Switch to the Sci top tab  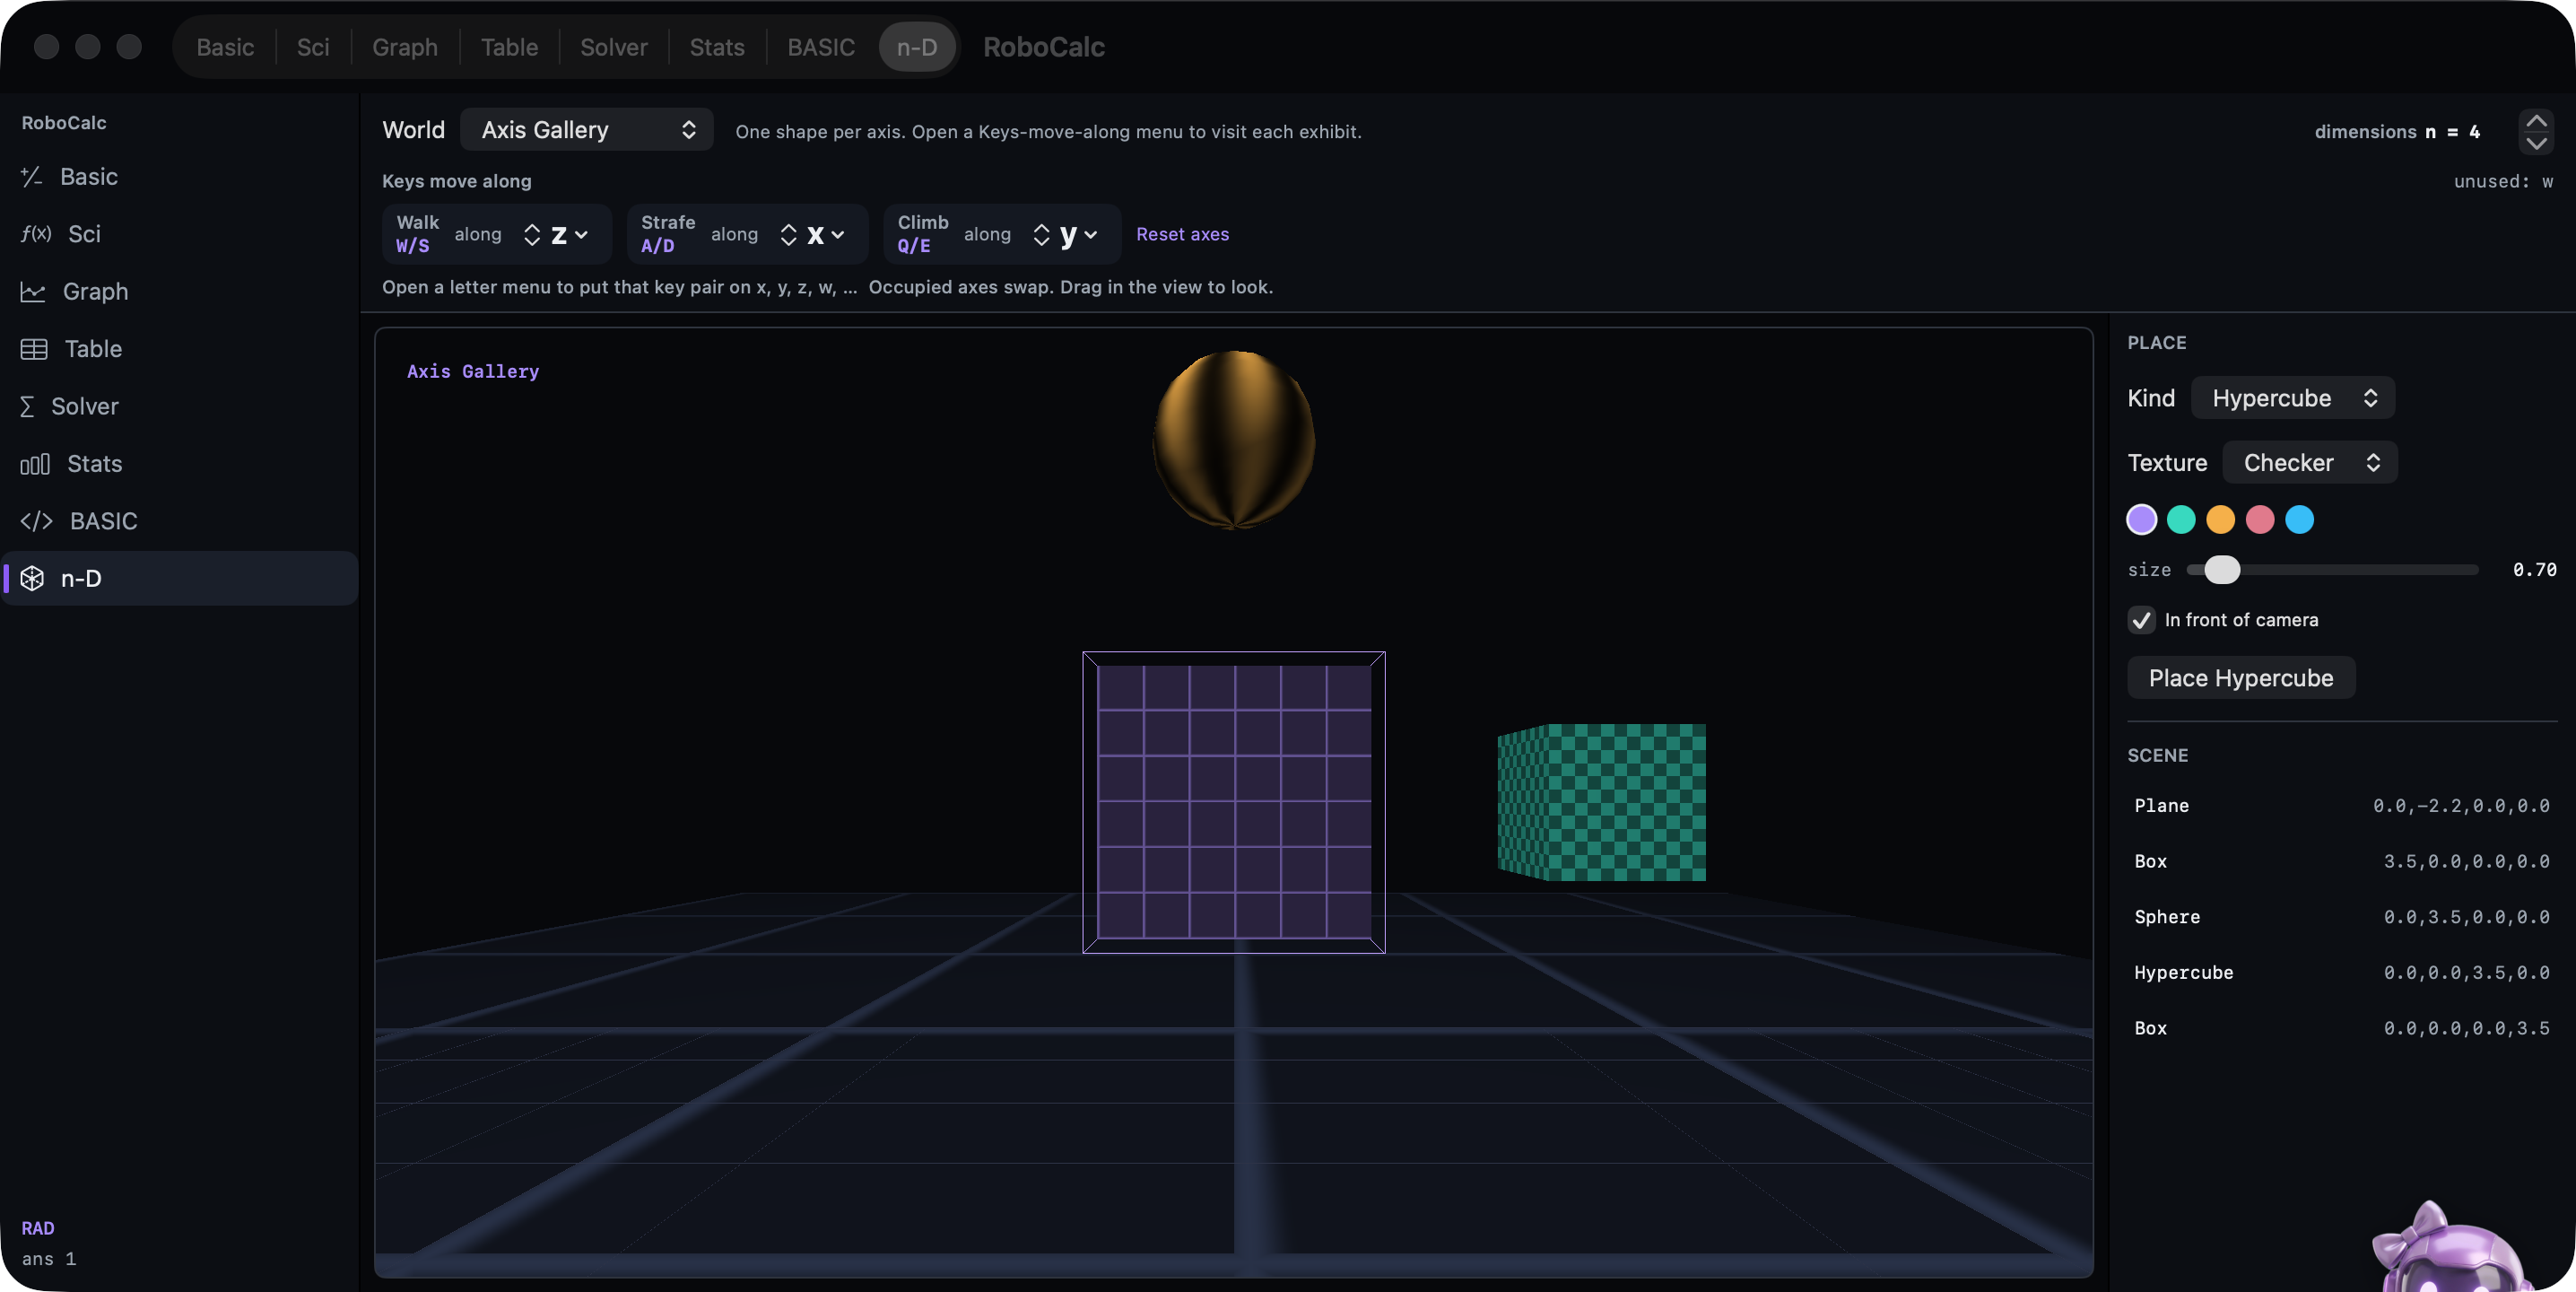point(313,47)
